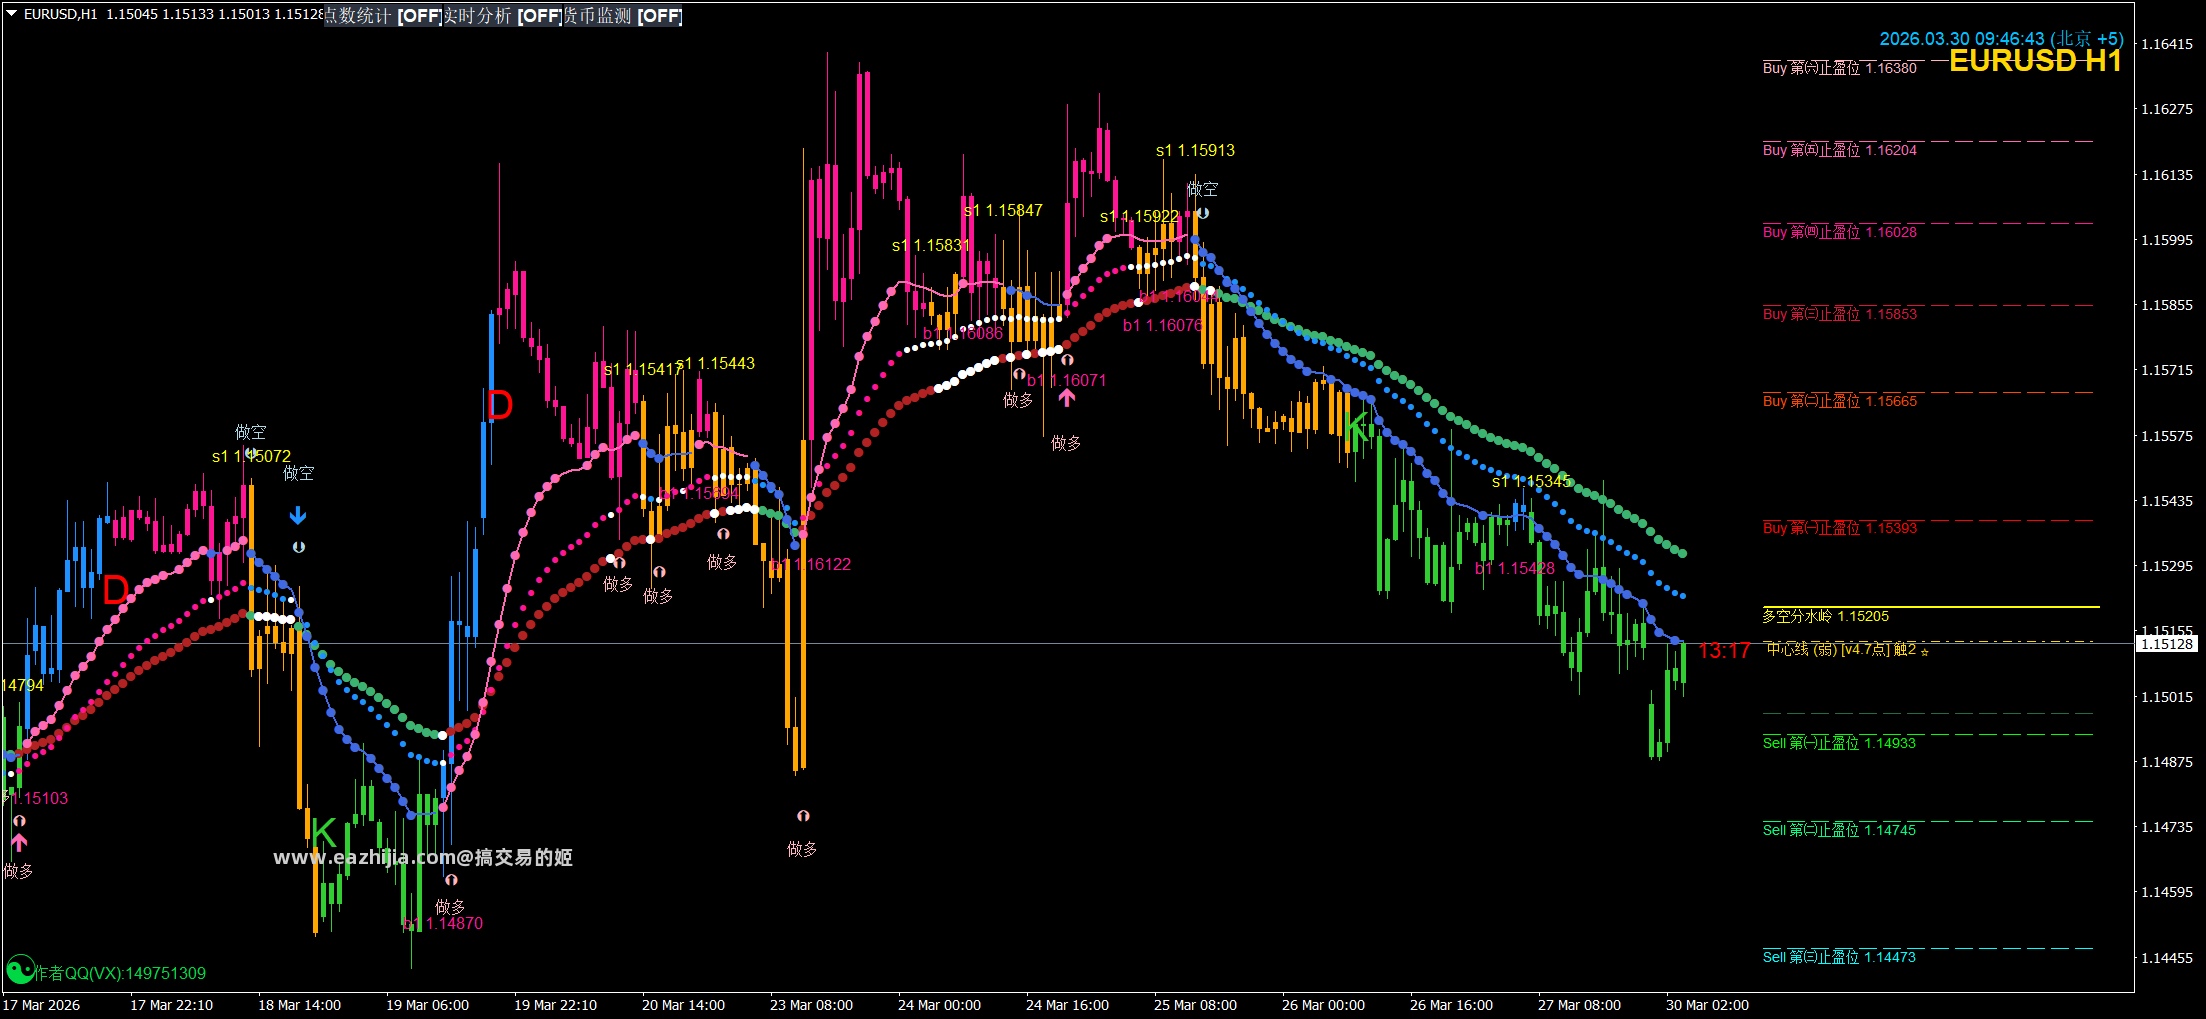Click the author QQ(VX):149751309 text
2206x1019 pixels.
(x=120, y=973)
